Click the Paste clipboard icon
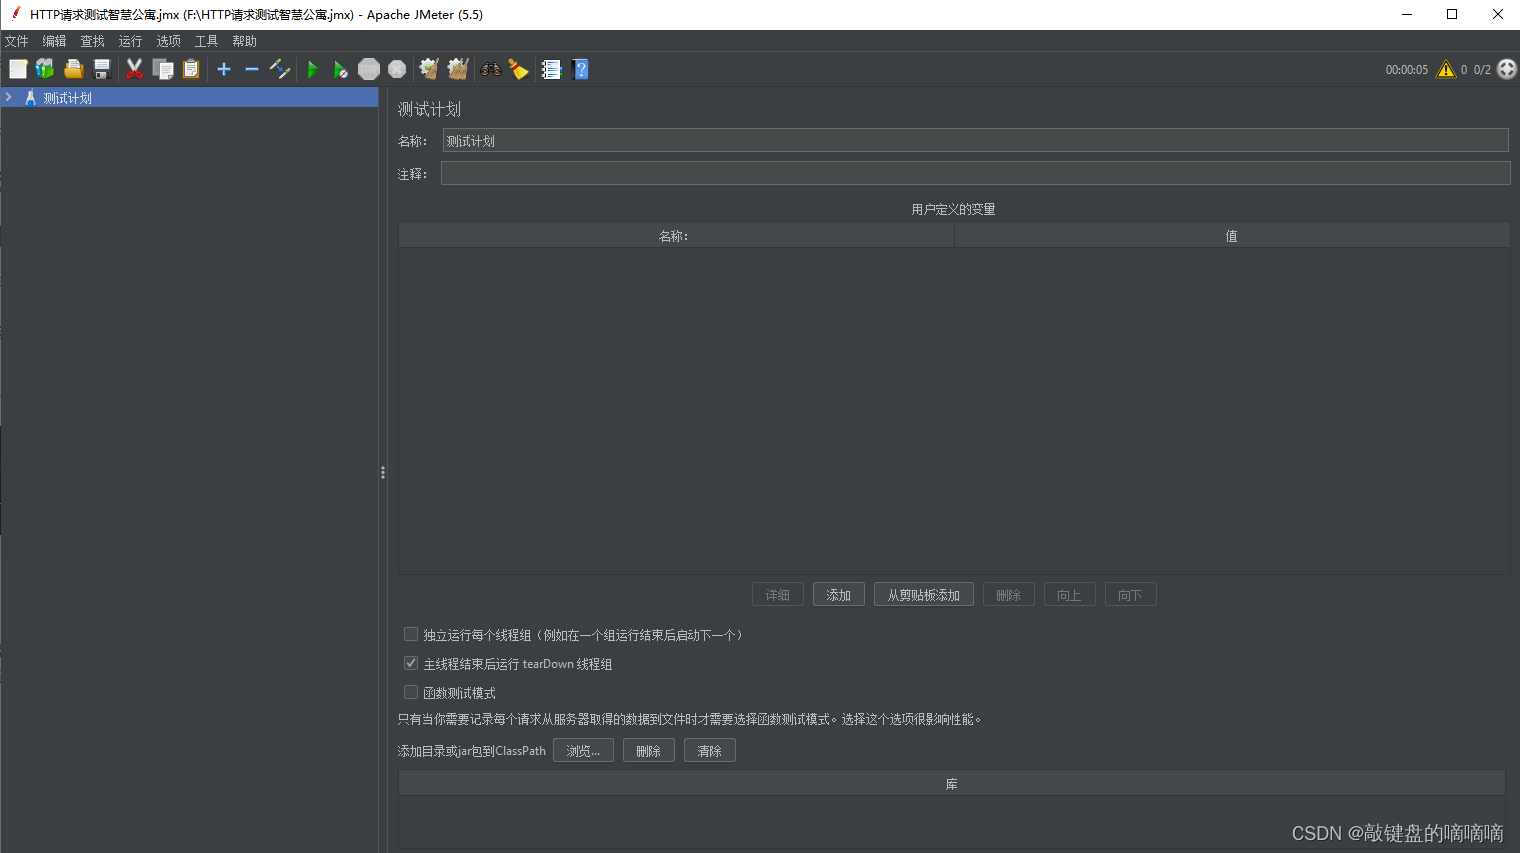 (x=191, y=69)
